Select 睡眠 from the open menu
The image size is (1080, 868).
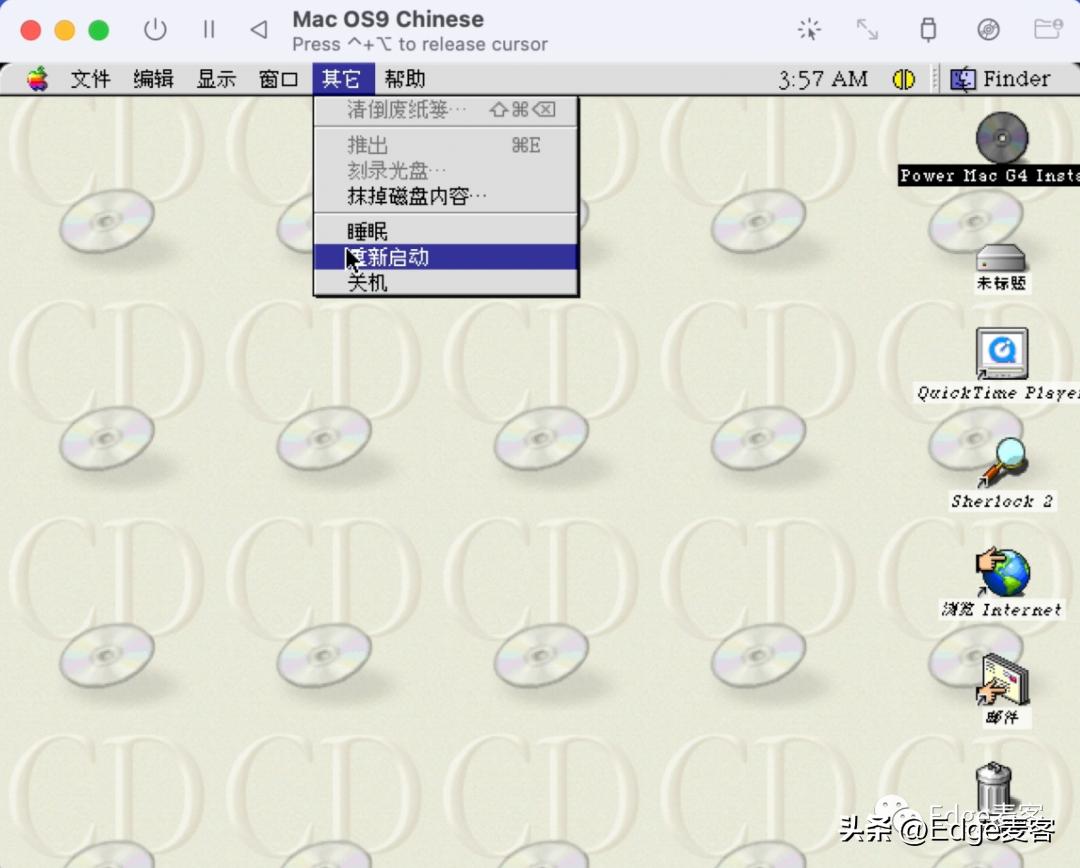click(367, 230)
